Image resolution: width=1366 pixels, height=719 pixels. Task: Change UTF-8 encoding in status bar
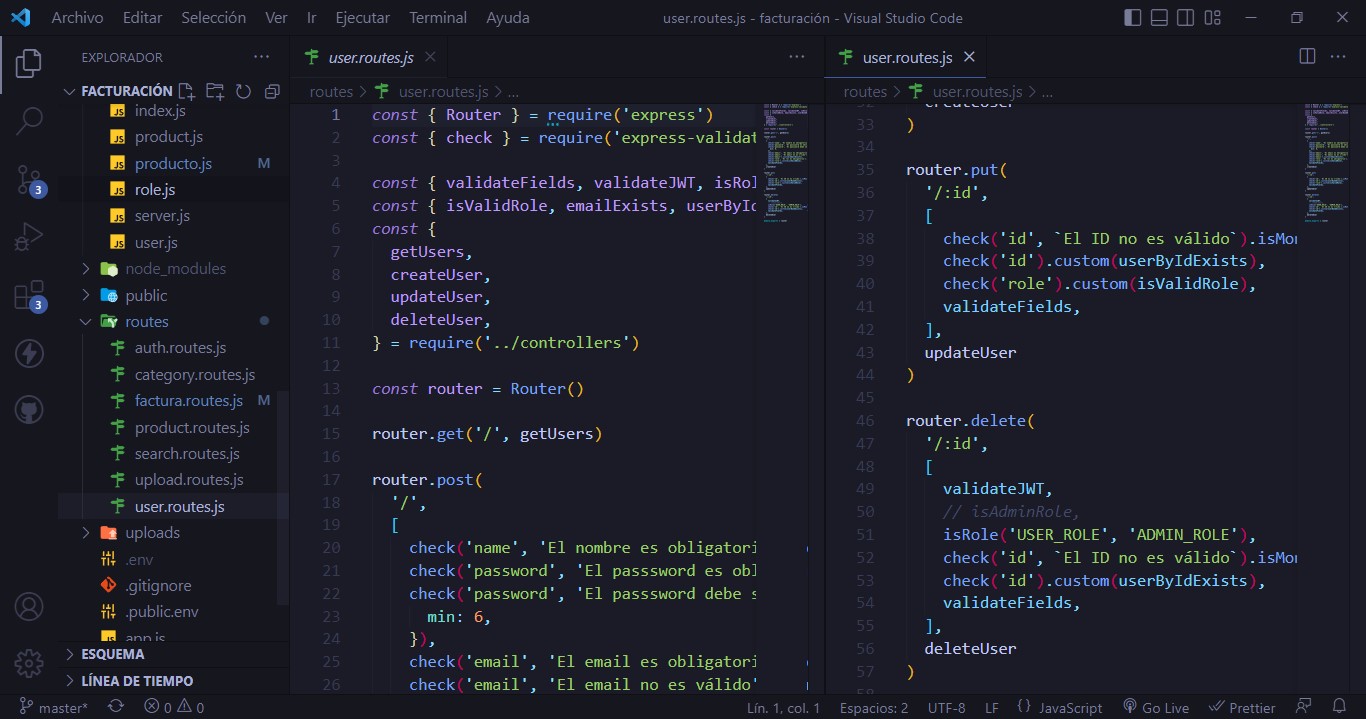(947, 707)
